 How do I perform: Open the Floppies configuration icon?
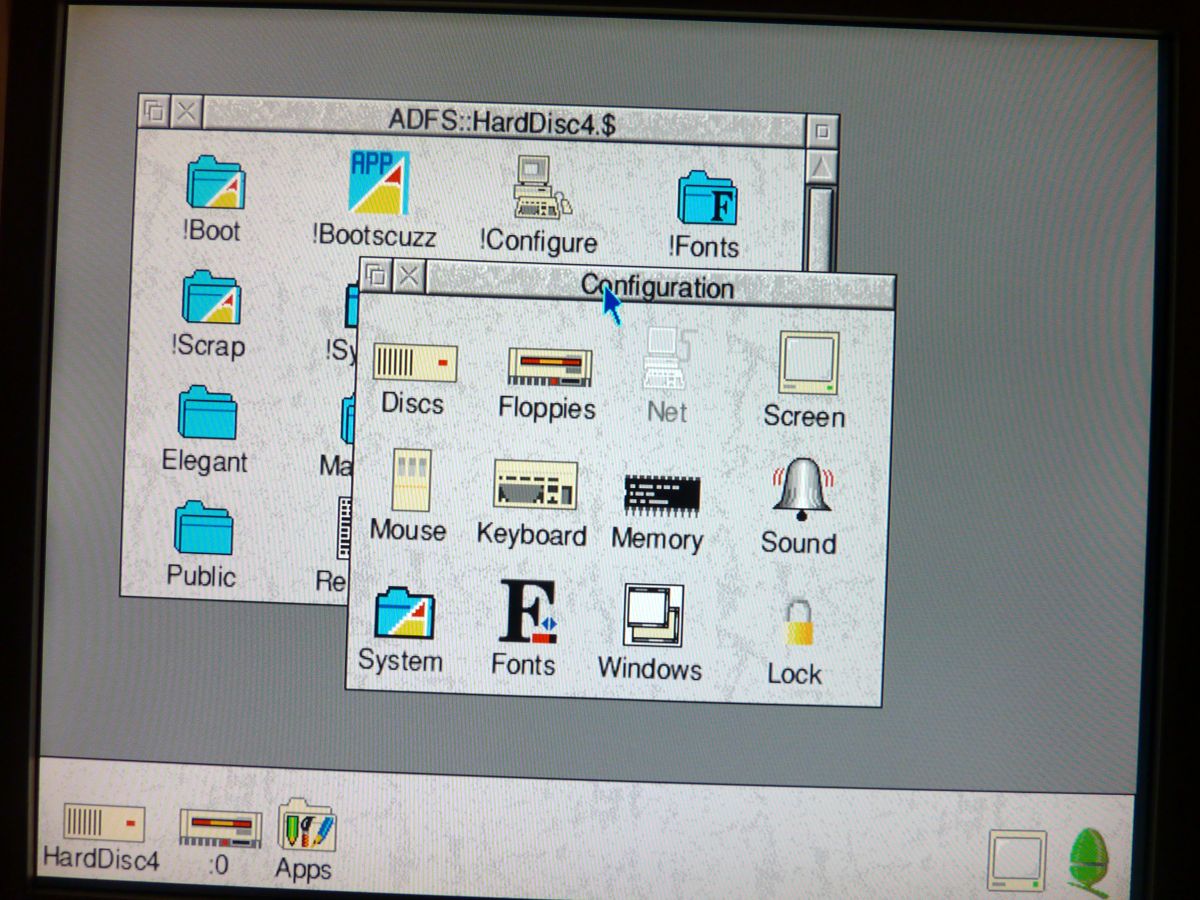tap(549, 368)
